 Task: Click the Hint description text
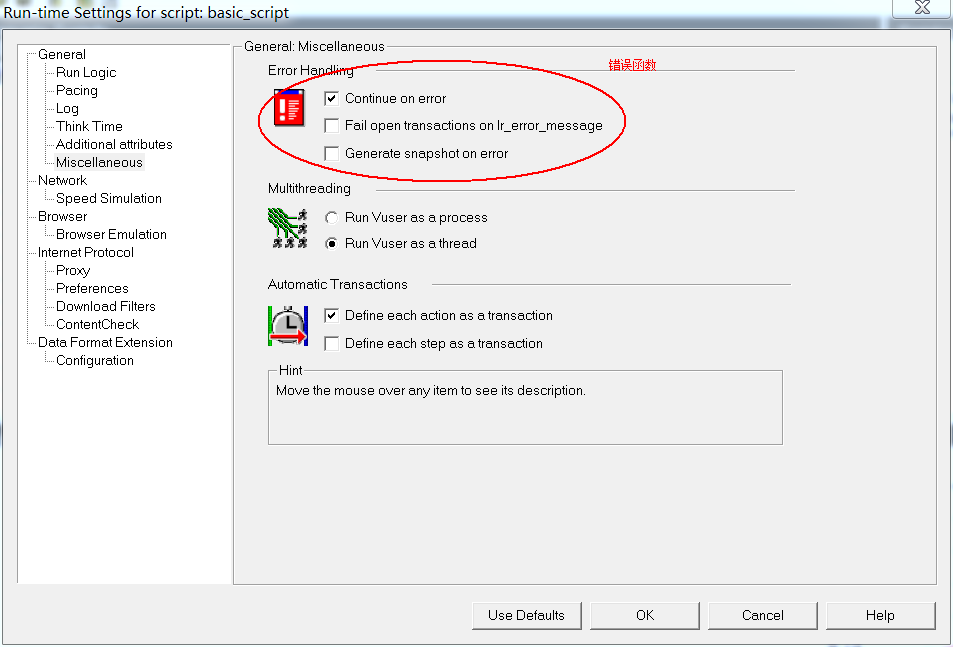coord(431,391)
